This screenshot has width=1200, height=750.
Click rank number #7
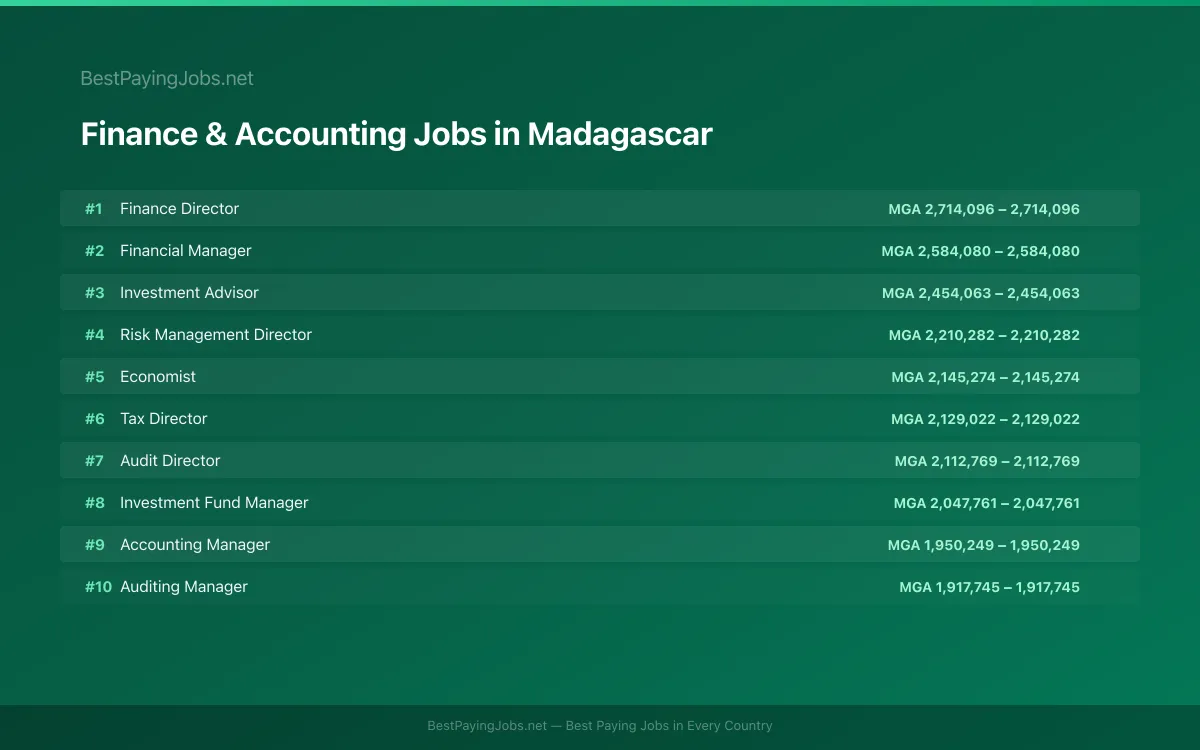[x=94, y=461]
